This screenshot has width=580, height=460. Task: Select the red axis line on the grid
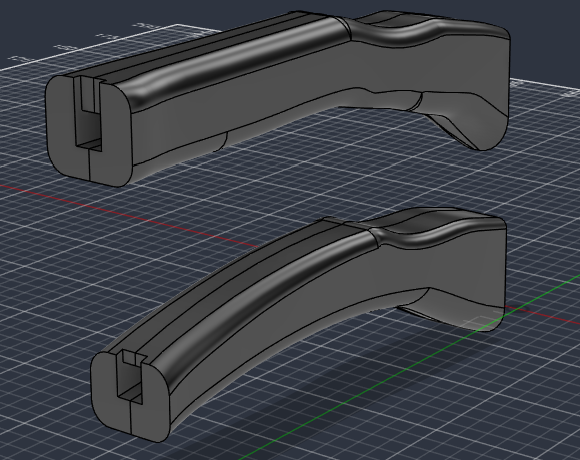click(129, 213)
